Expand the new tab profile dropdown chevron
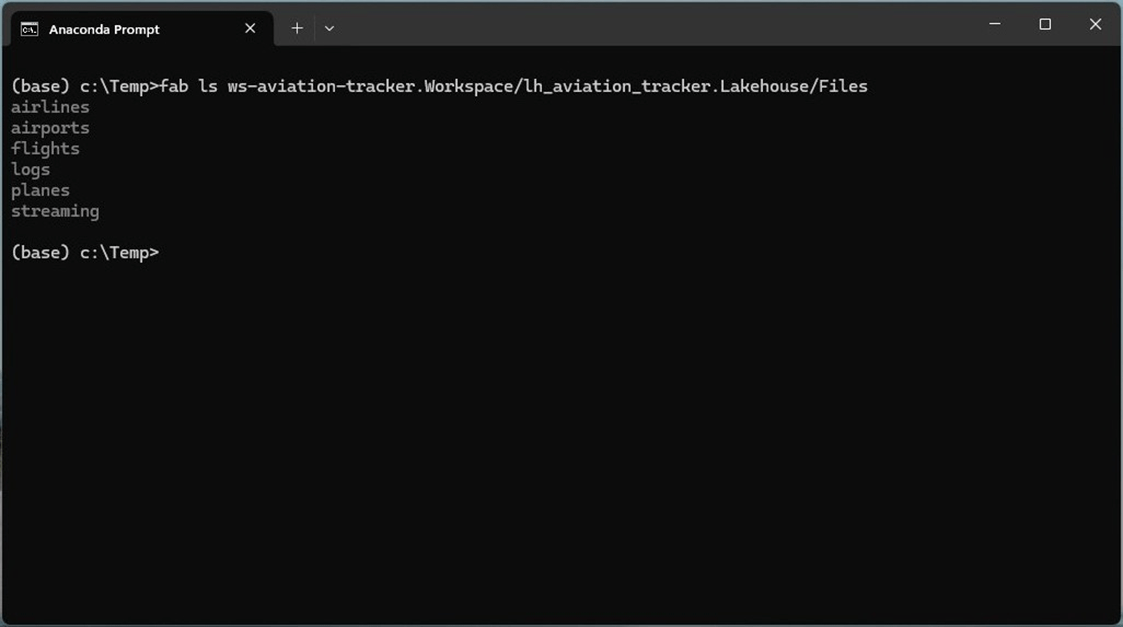 click(329, 29)
